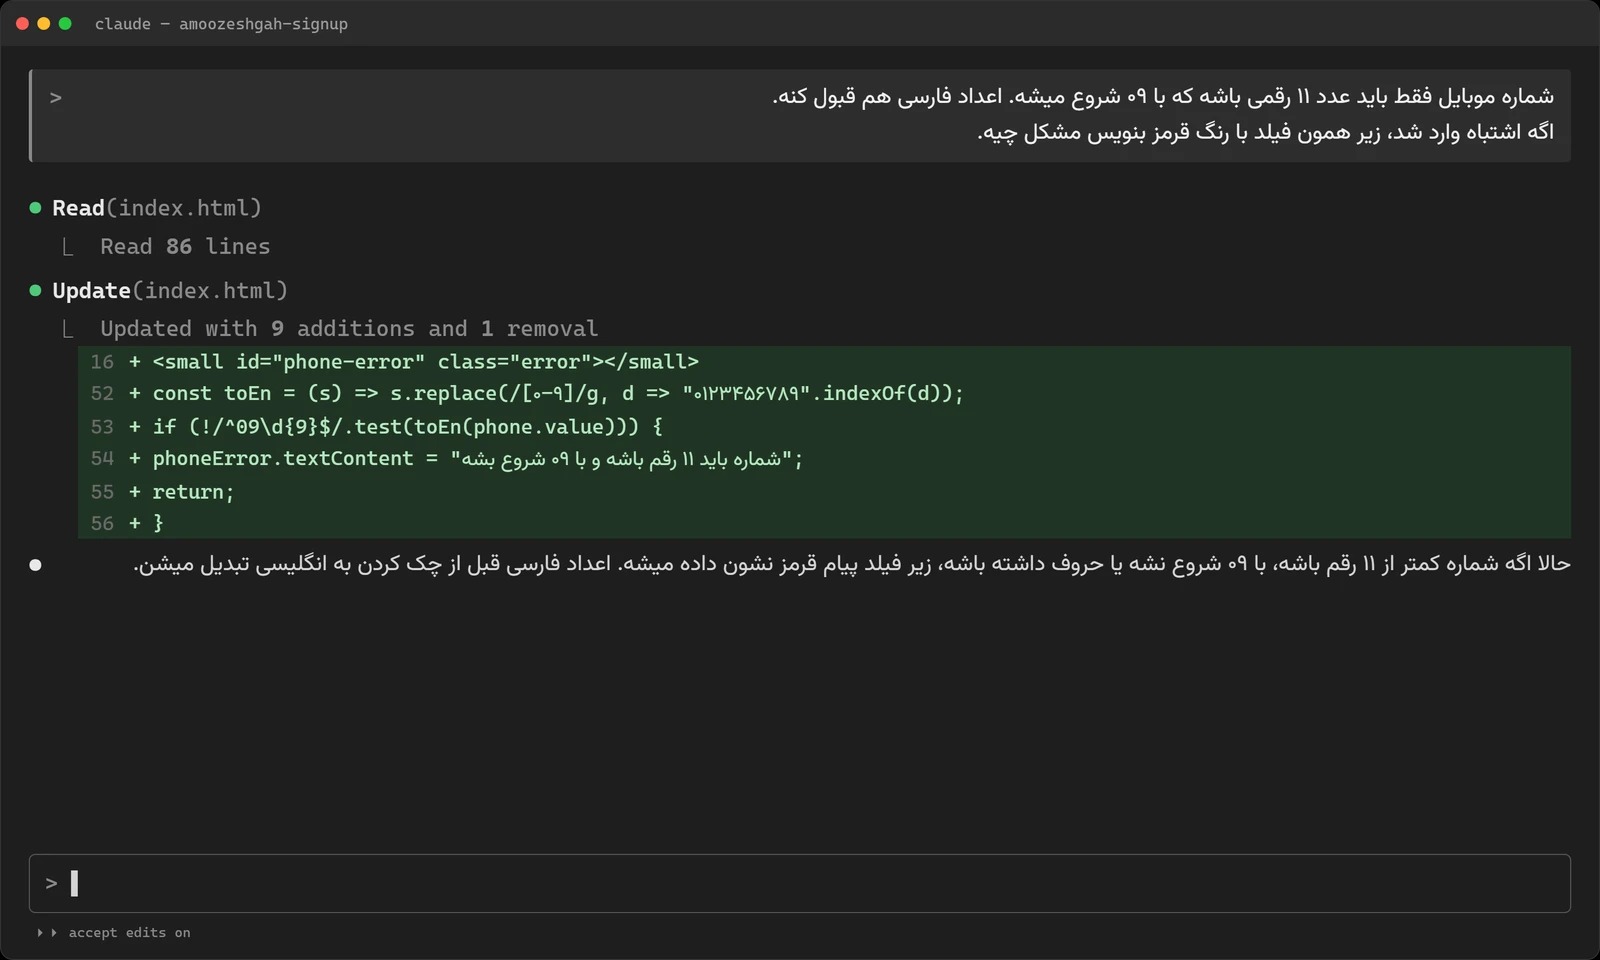Click the Persian assistant summary message
This screenshot has width=1600, height=960.
(852, 565)
